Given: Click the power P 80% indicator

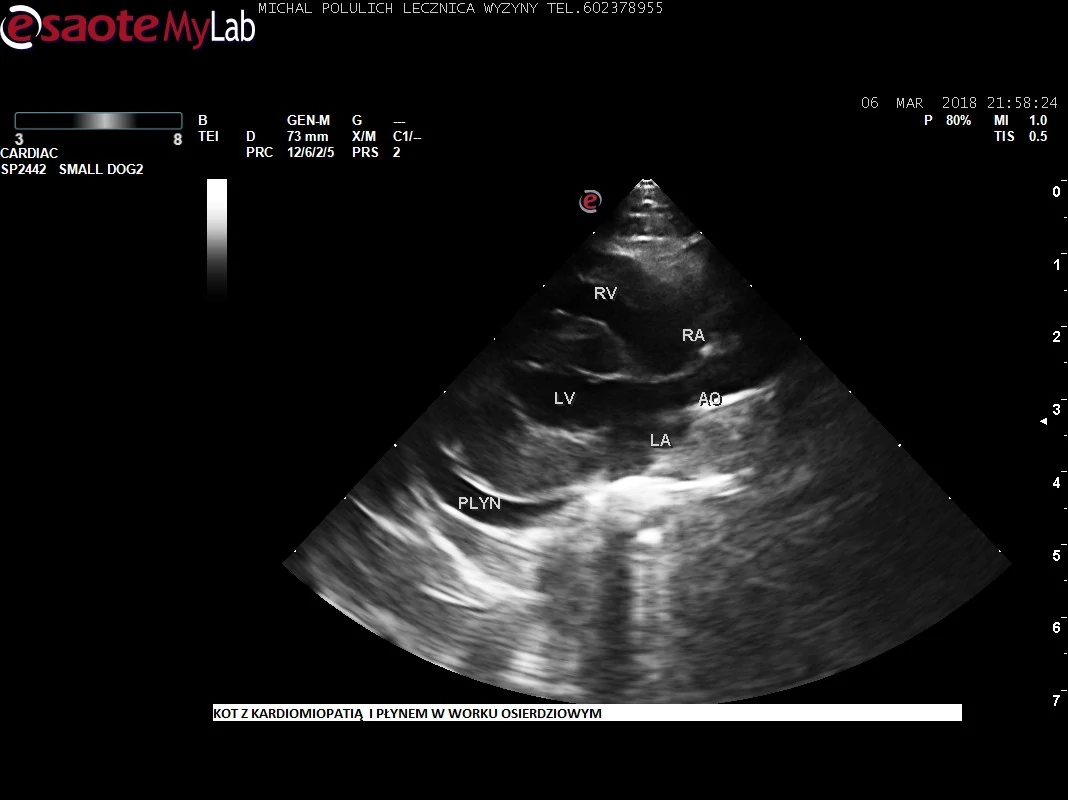Looking at the screenshot, I should click(x=947, y=120).
